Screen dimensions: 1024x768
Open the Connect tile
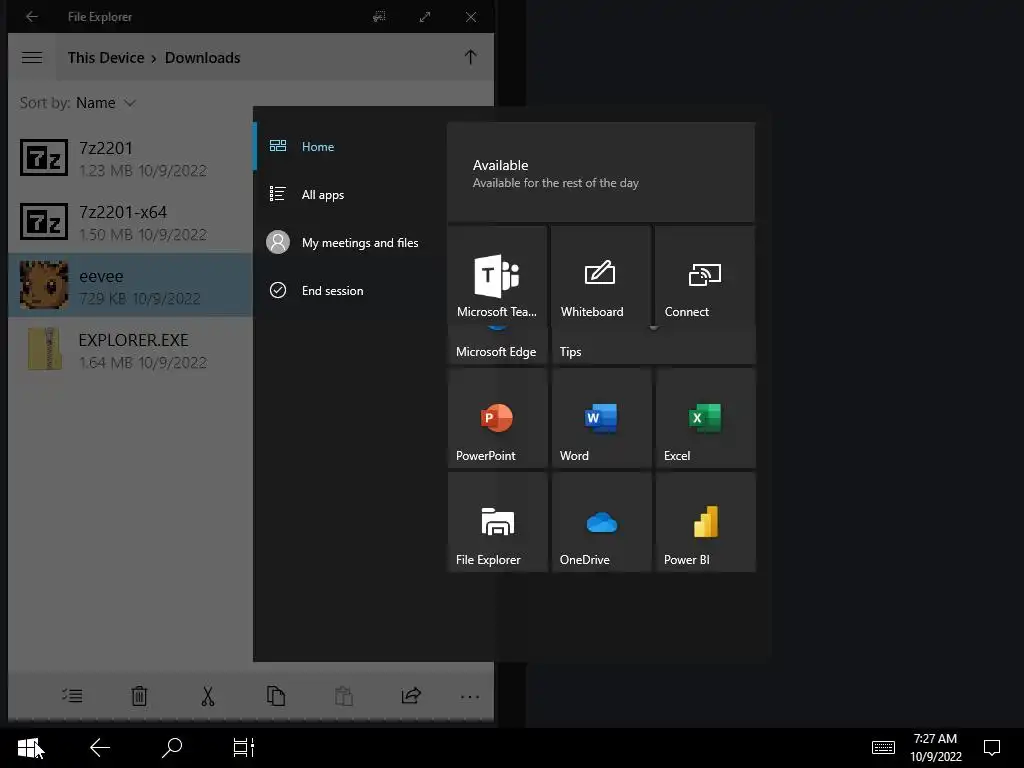pos(705,274)
